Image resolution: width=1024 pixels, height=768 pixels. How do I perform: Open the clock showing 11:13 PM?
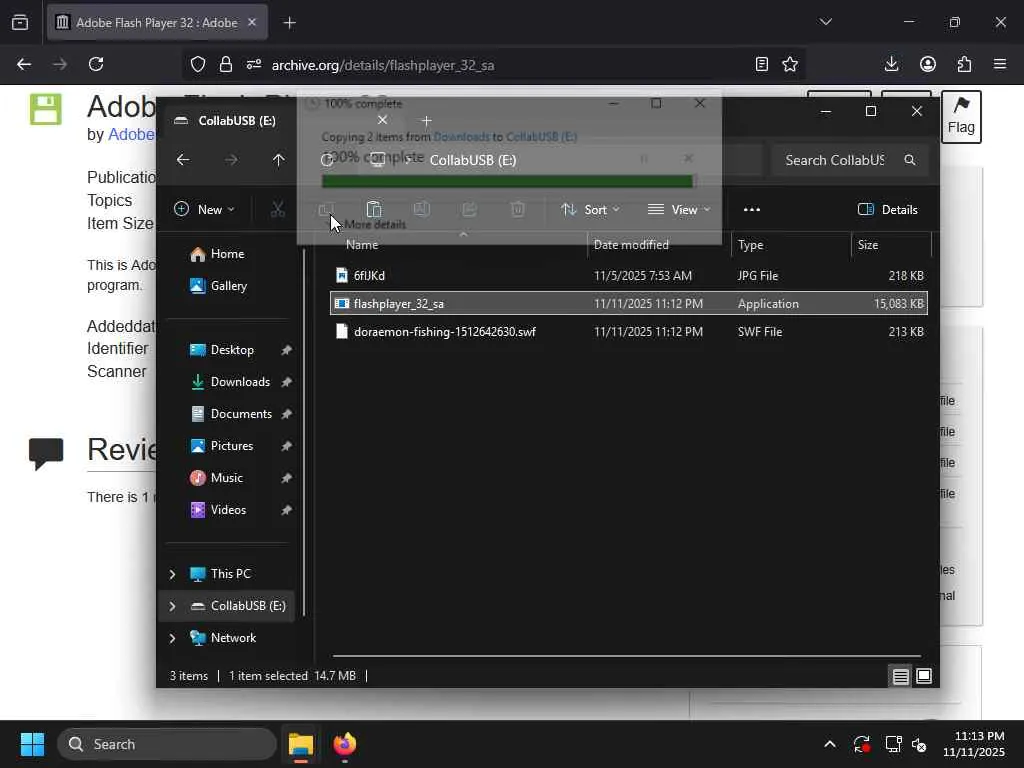(973, 744)
